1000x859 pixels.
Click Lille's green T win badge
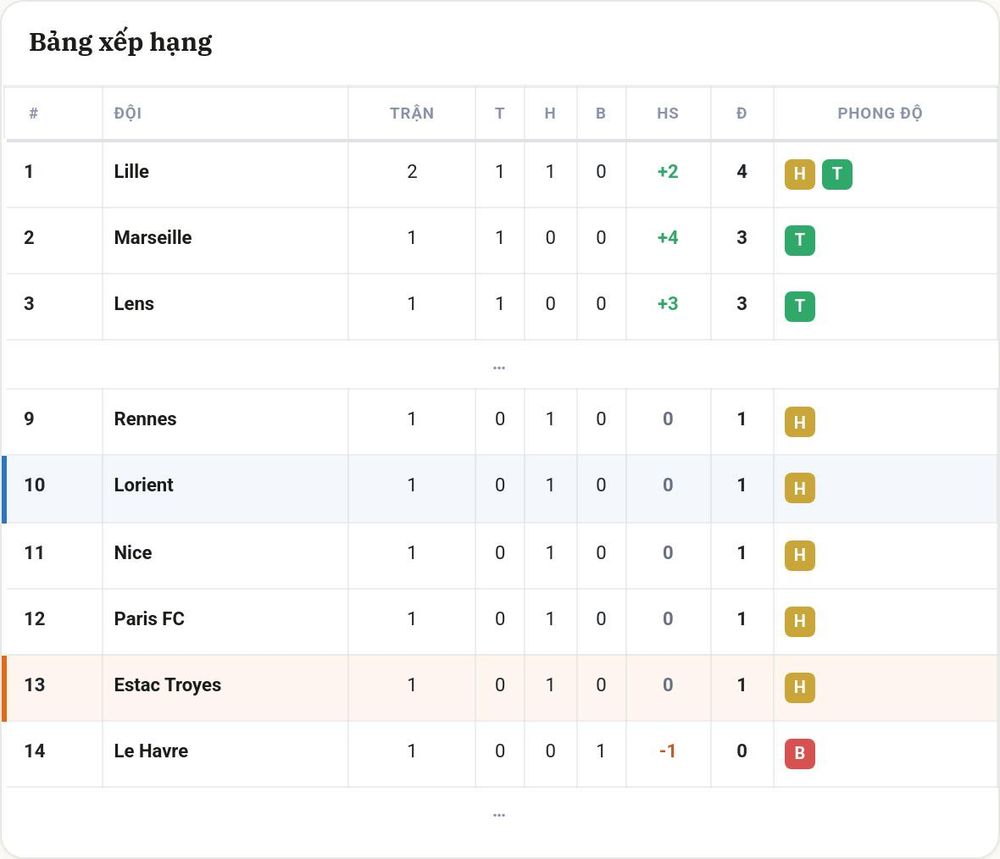(837, 174)
